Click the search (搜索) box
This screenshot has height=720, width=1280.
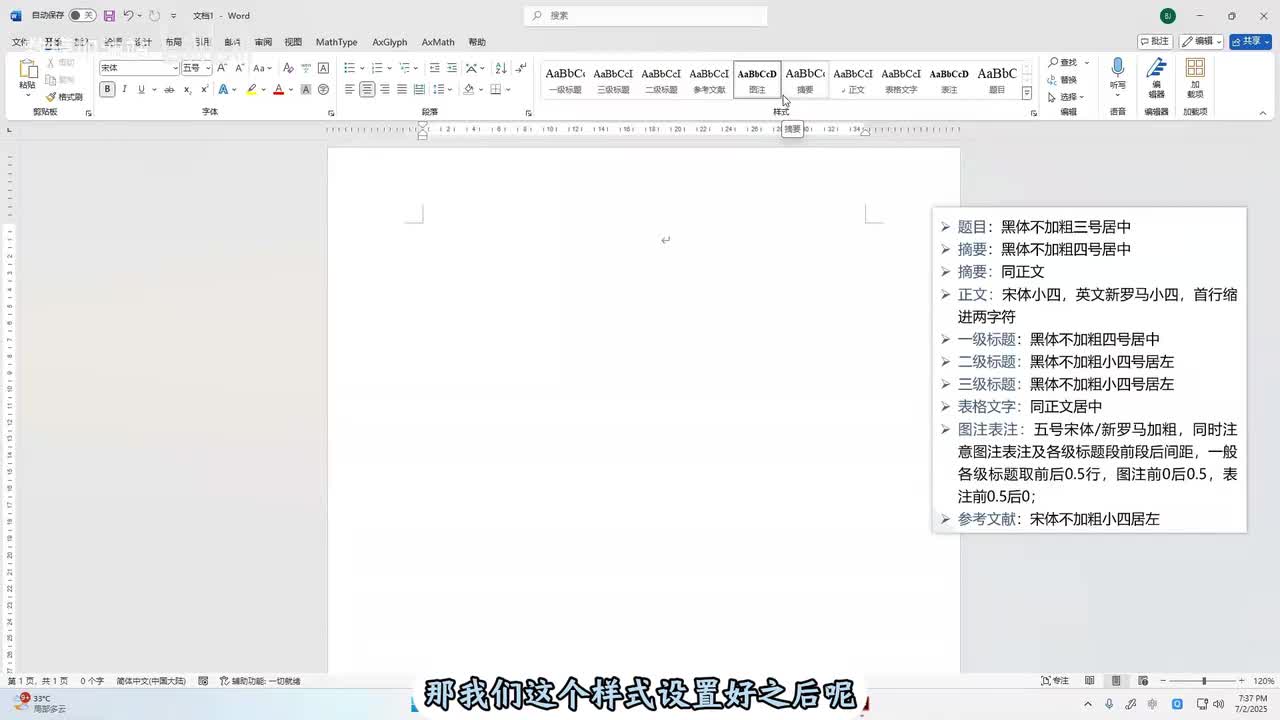click(646, 15)
